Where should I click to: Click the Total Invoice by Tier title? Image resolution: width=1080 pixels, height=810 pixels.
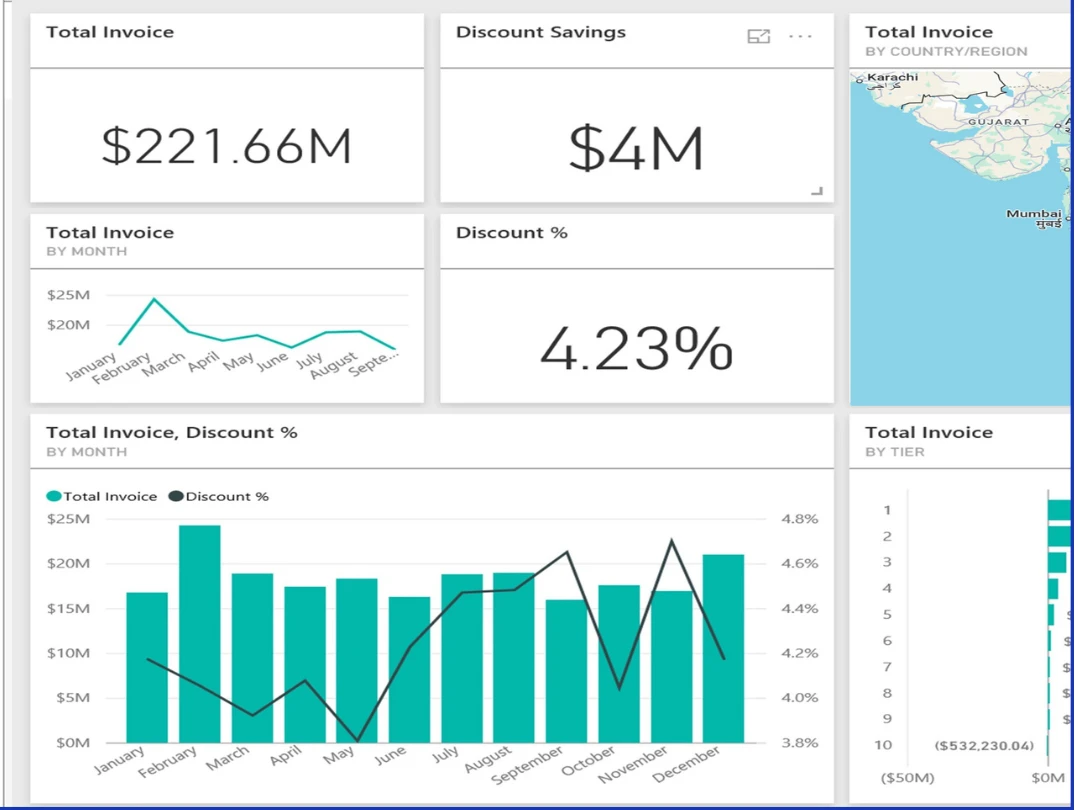(928, 433)
